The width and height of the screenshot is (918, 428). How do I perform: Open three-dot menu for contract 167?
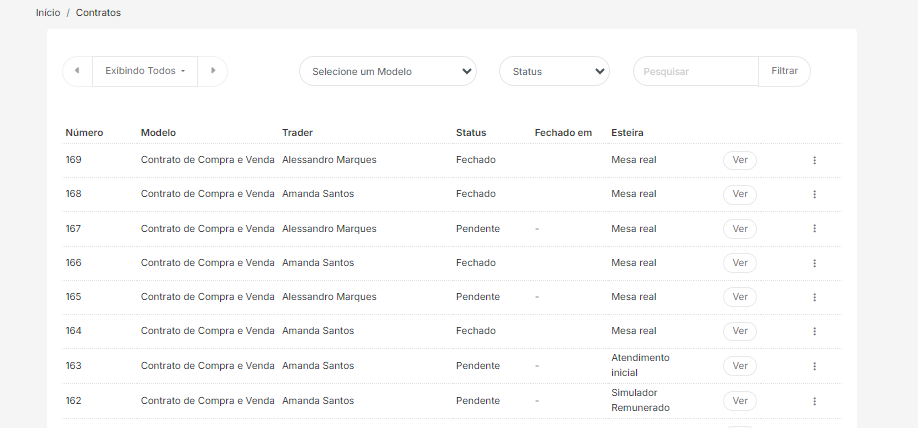point(814,229)
